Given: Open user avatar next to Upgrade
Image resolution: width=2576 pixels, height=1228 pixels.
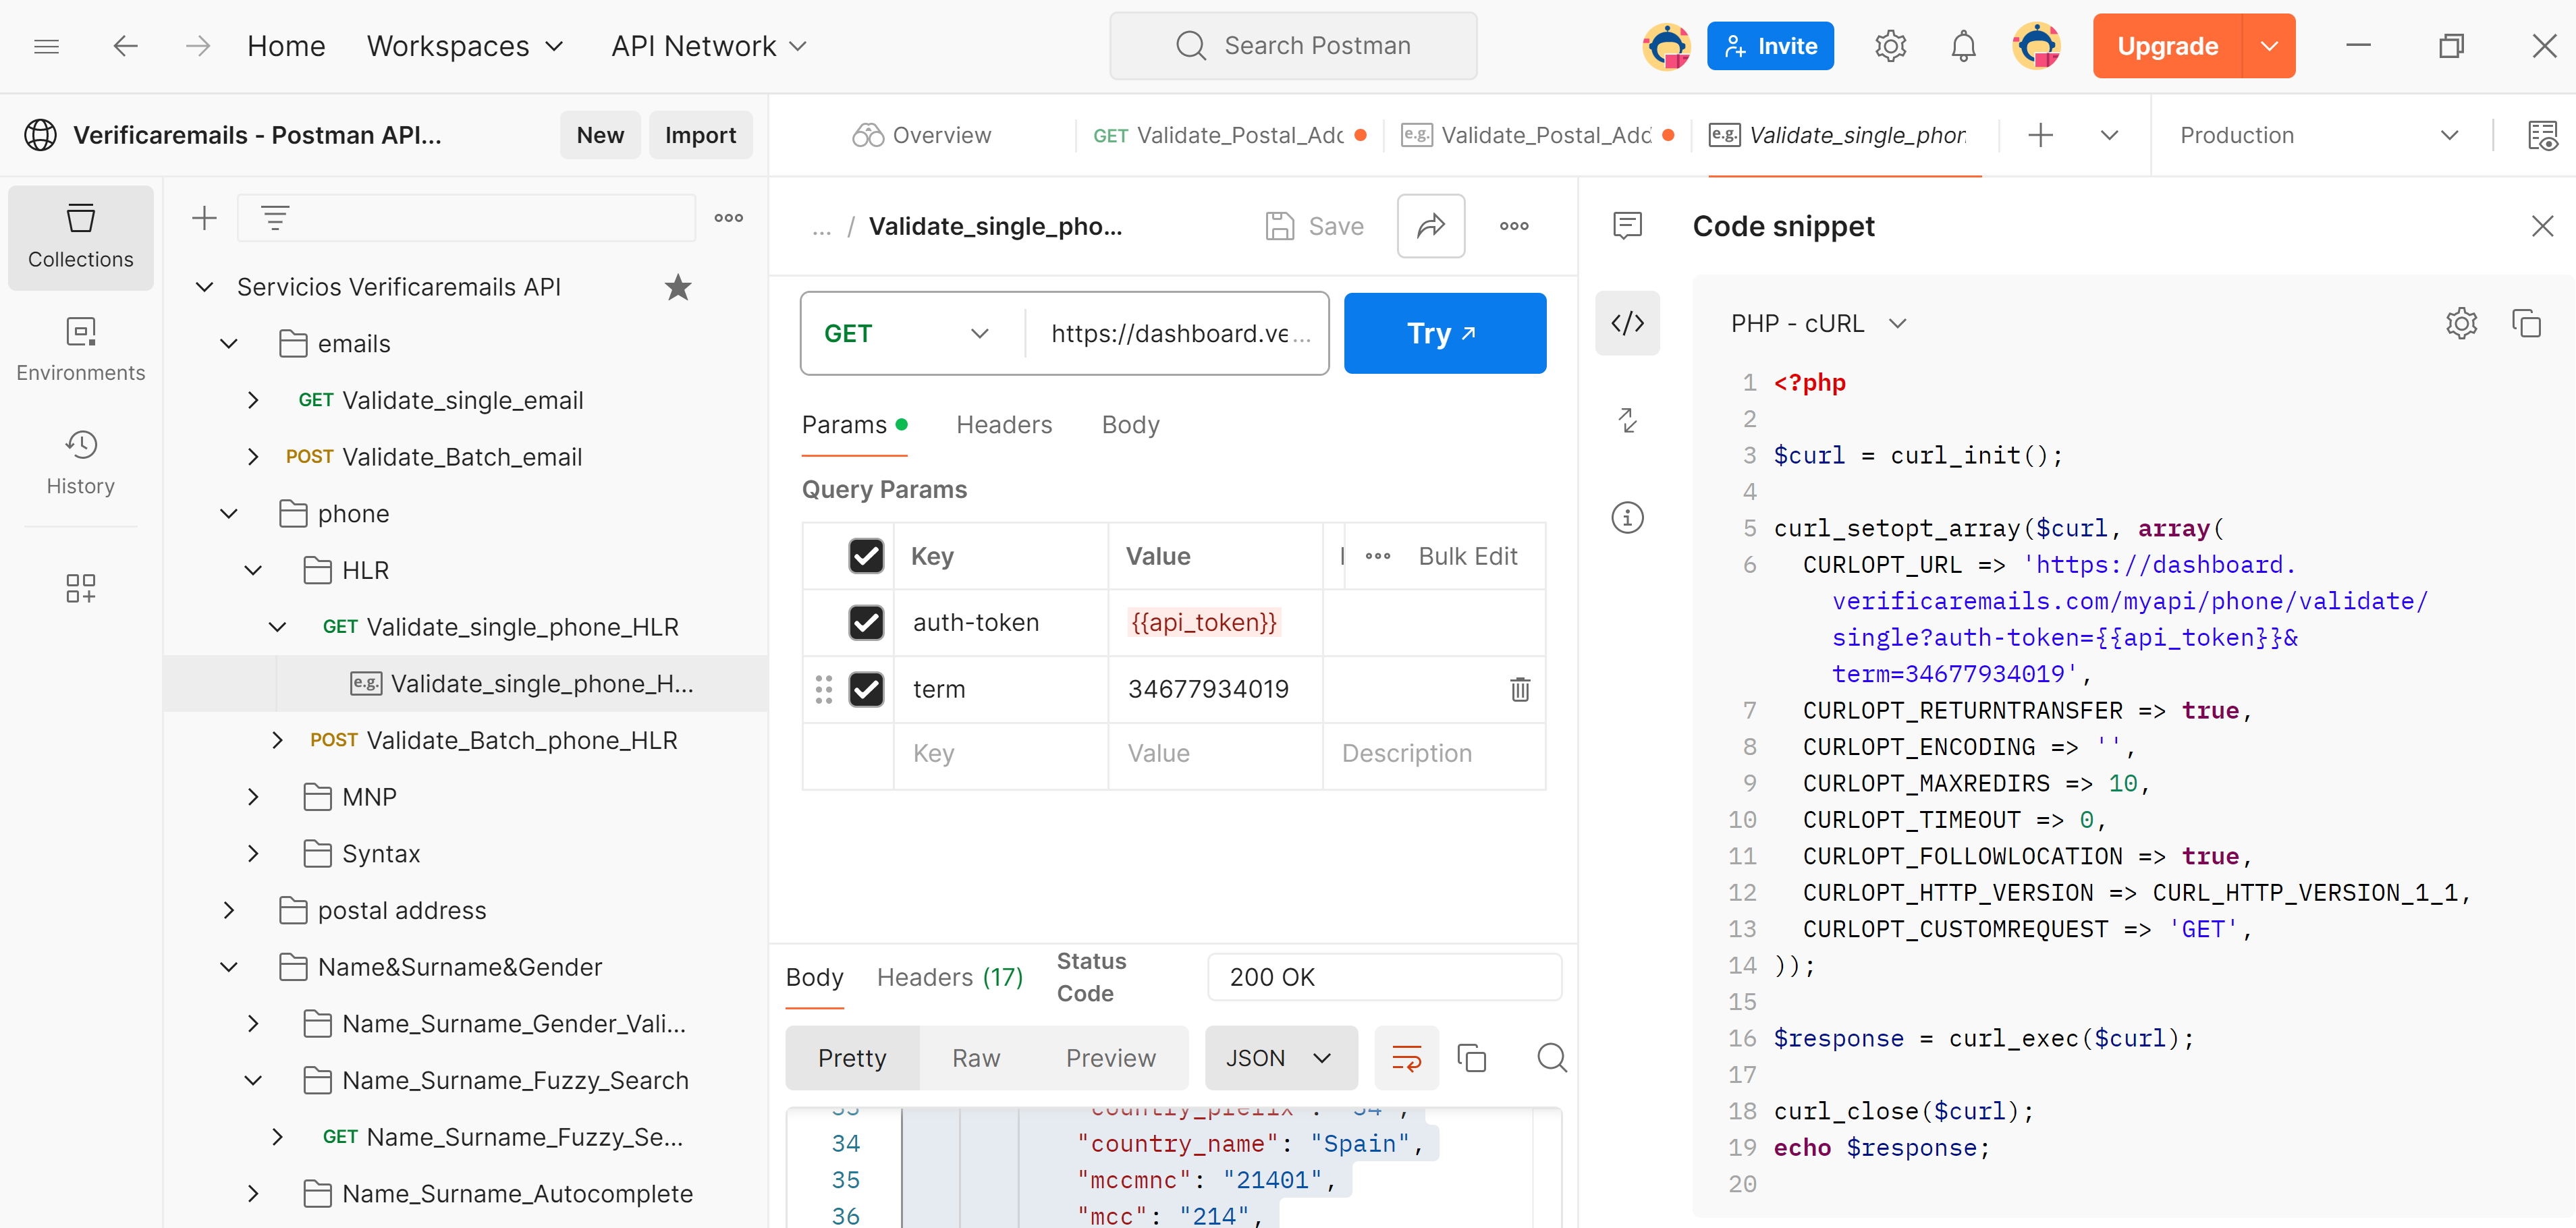Looking at the screenshot, I should click(2037, 46).
